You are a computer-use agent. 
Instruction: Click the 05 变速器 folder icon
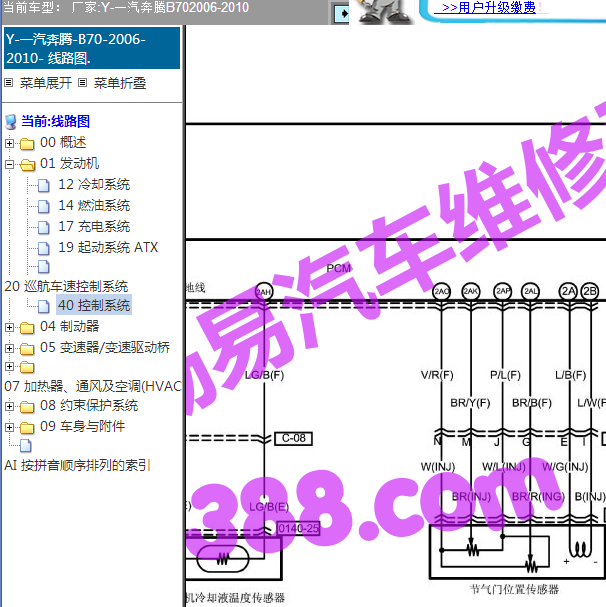pos(27,349)
